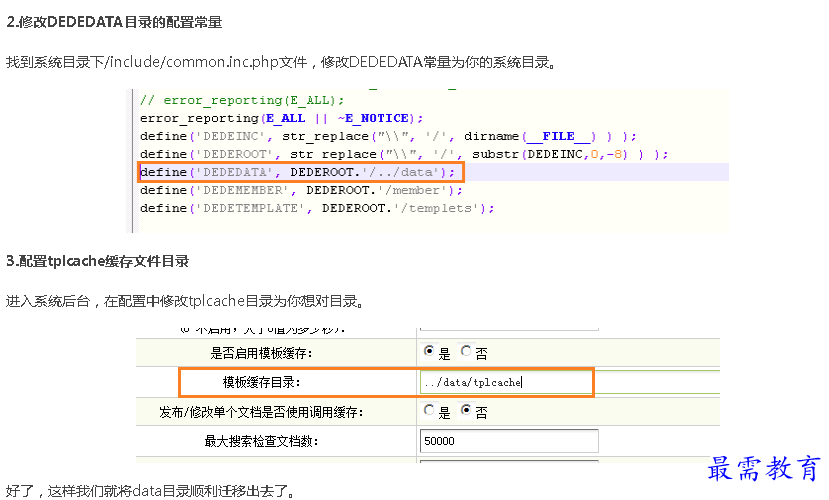Click the 模板缓存目录 label
This screenshot has width=829, height=500.
[x=261, y=382]
